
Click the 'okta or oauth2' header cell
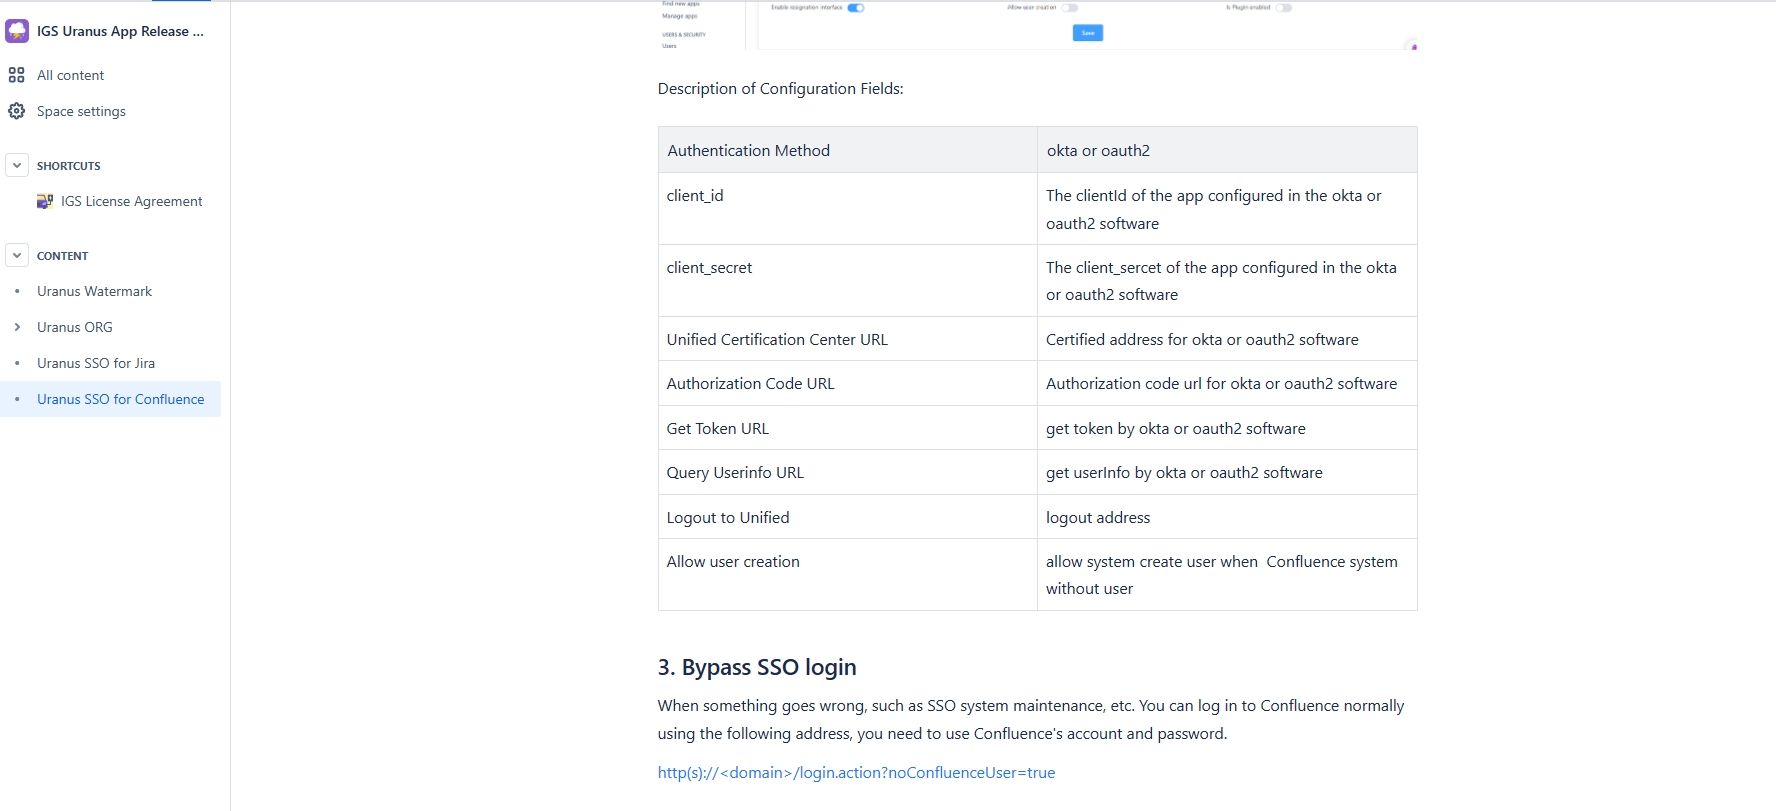tap(1227, 150)
